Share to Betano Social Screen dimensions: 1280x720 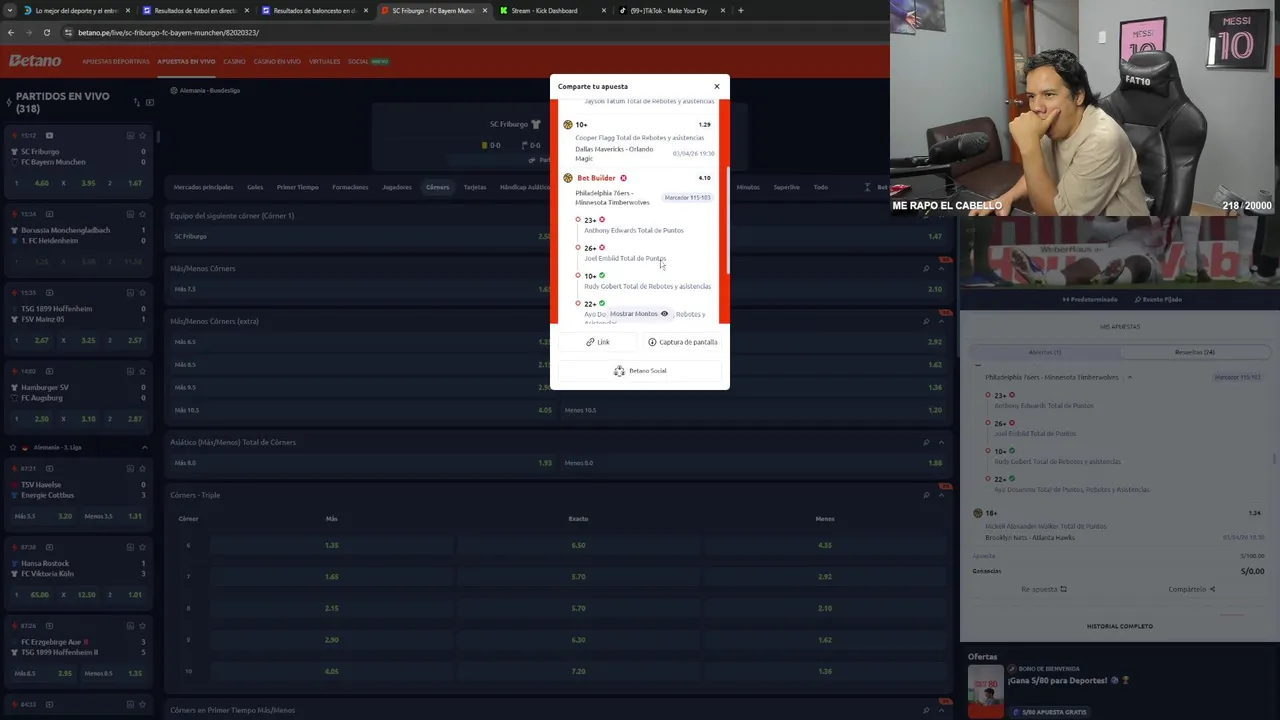point(640,371)
